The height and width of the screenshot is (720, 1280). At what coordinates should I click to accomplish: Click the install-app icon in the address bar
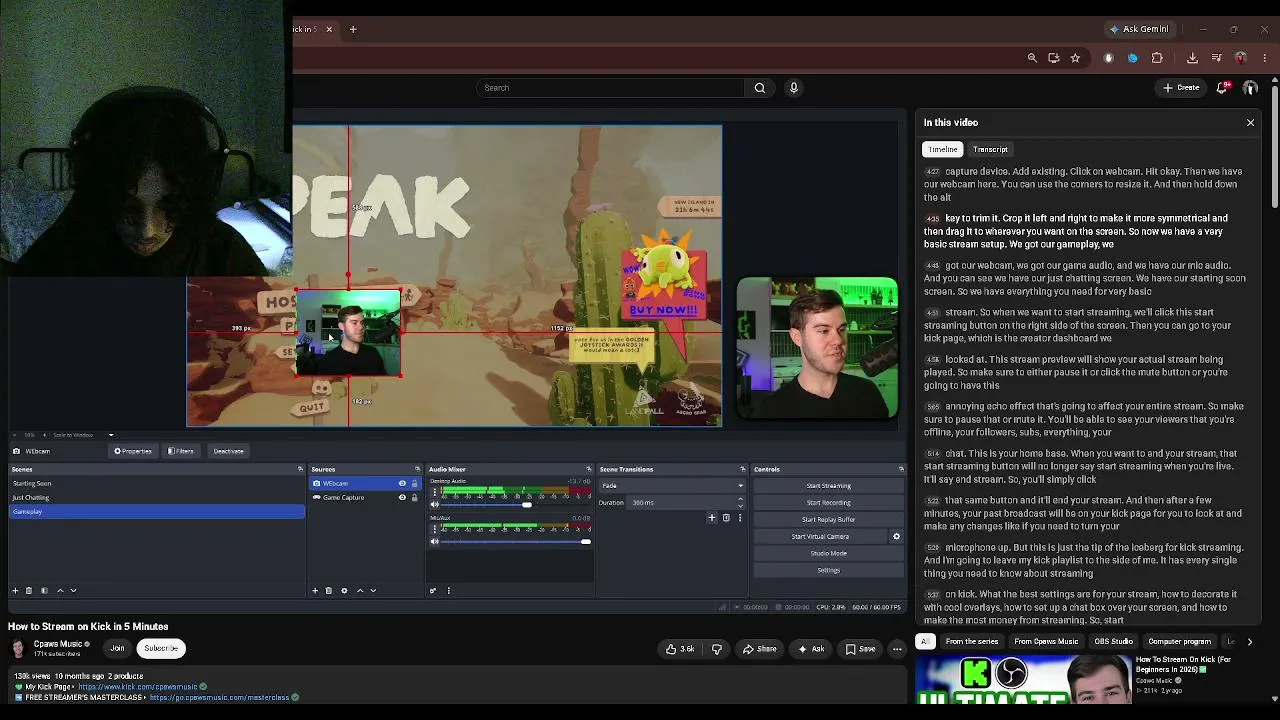pyautogui.click(x=1054, y=58)
